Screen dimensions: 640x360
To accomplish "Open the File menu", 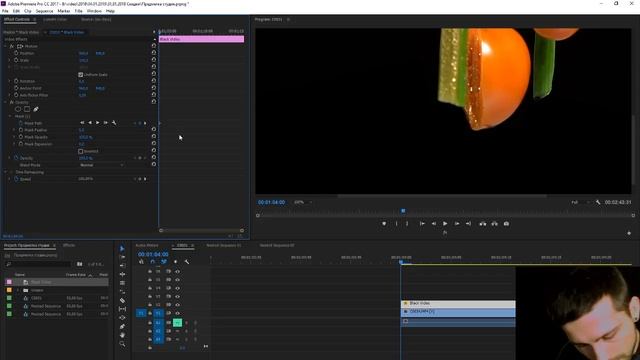I will [x=5, y=11].
